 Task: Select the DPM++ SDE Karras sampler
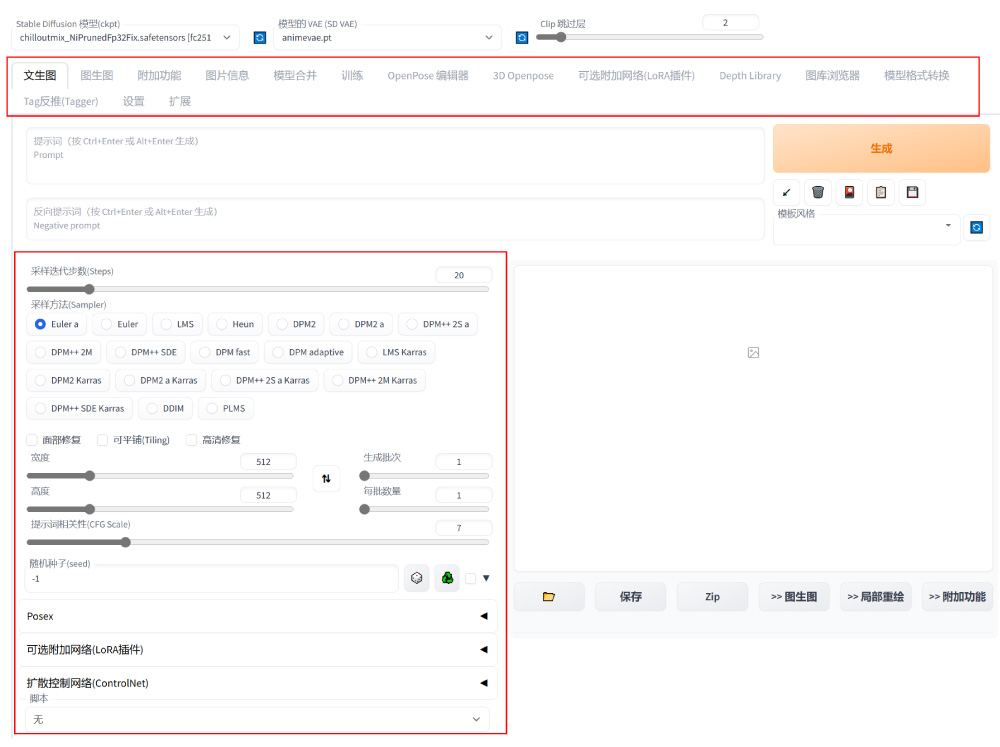[80, 408]
